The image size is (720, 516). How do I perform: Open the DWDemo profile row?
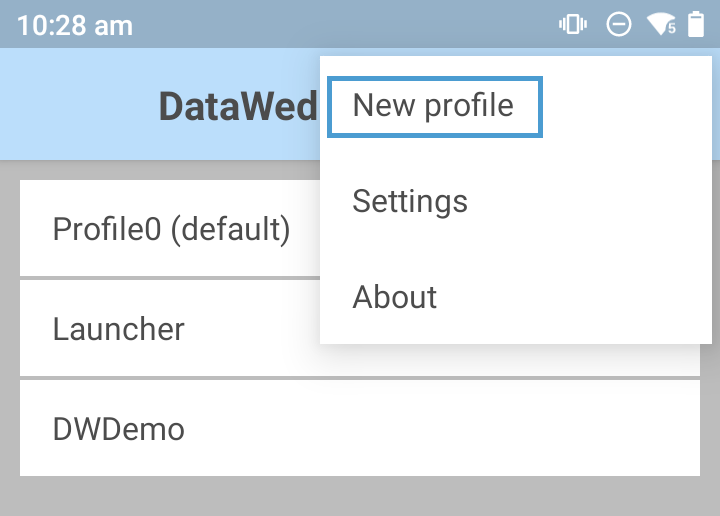click(x=360, y=428)
